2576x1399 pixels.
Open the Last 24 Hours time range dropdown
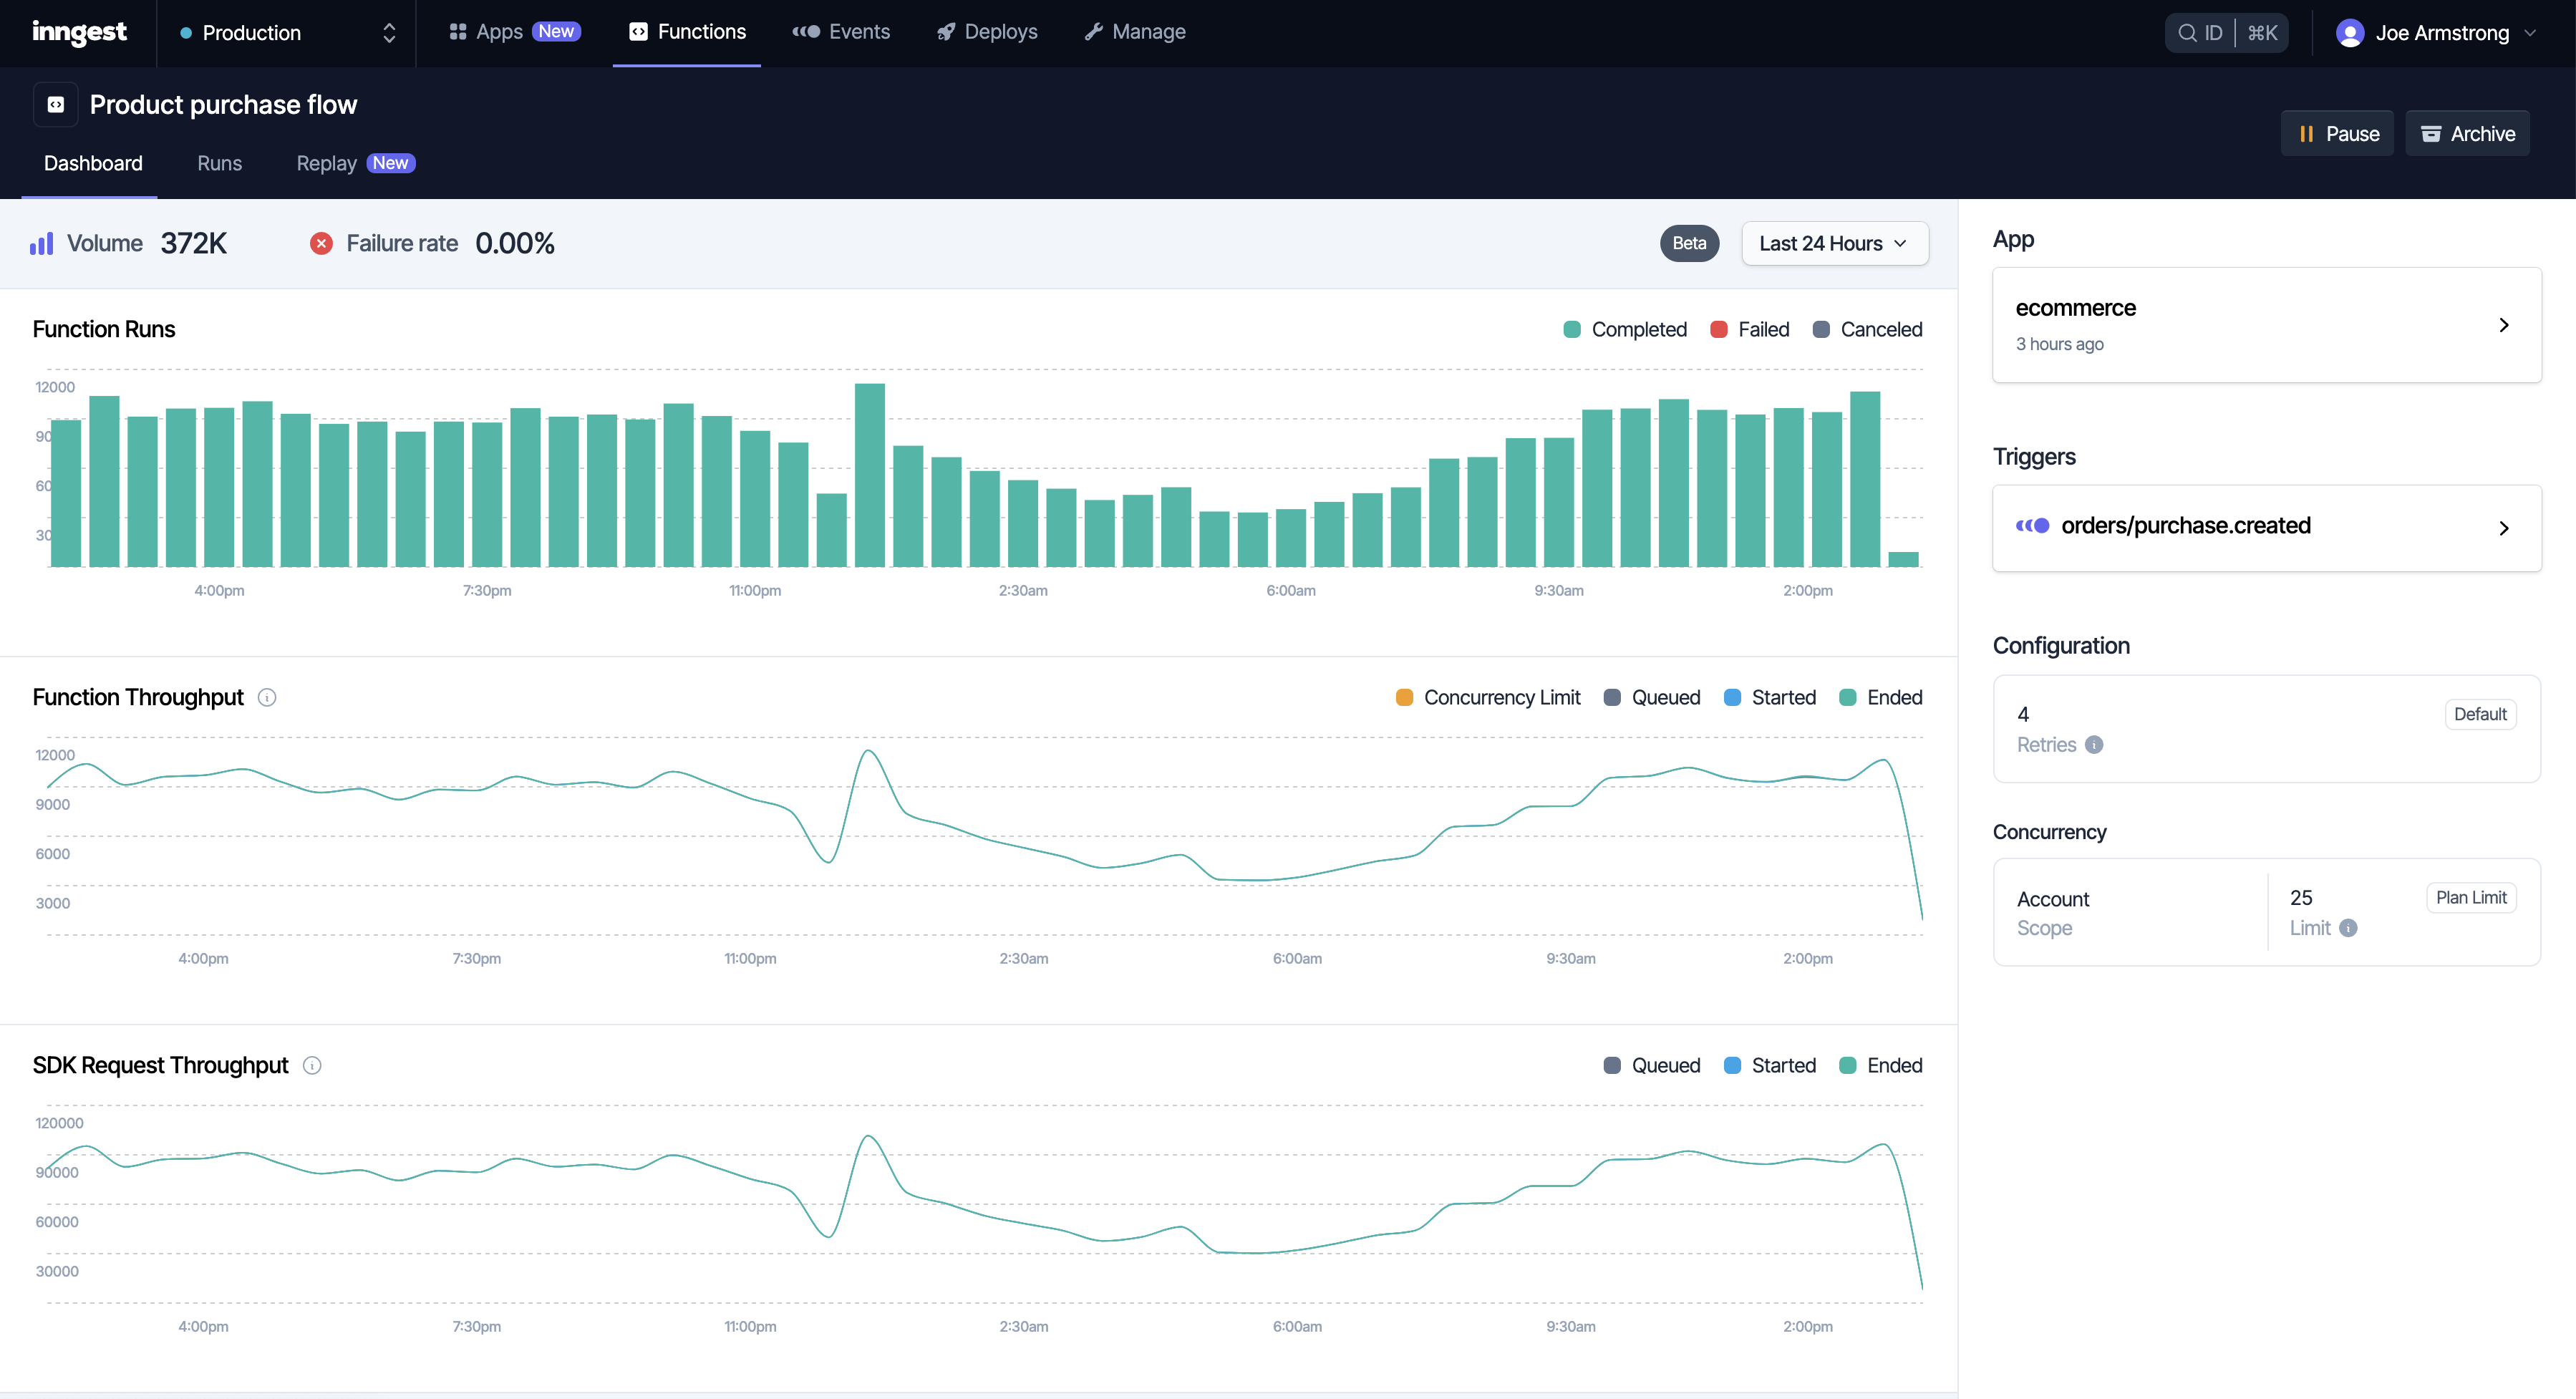(x=1834, y=243)
